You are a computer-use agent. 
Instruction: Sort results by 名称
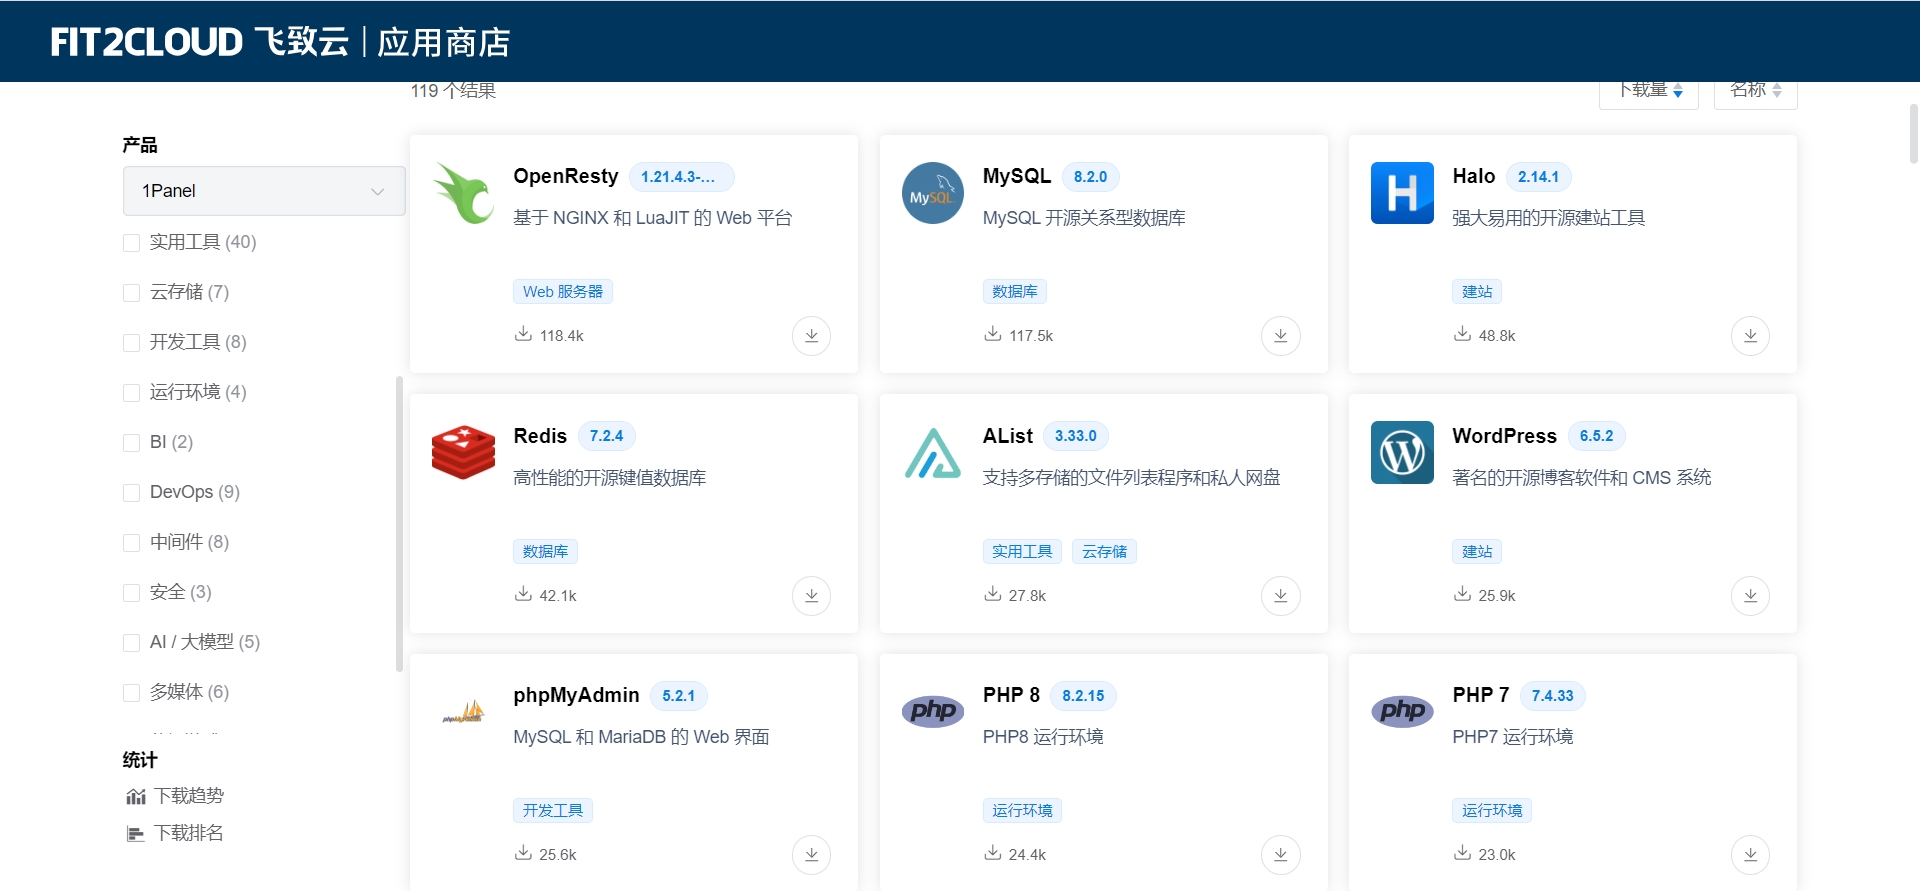[1756, 91]
